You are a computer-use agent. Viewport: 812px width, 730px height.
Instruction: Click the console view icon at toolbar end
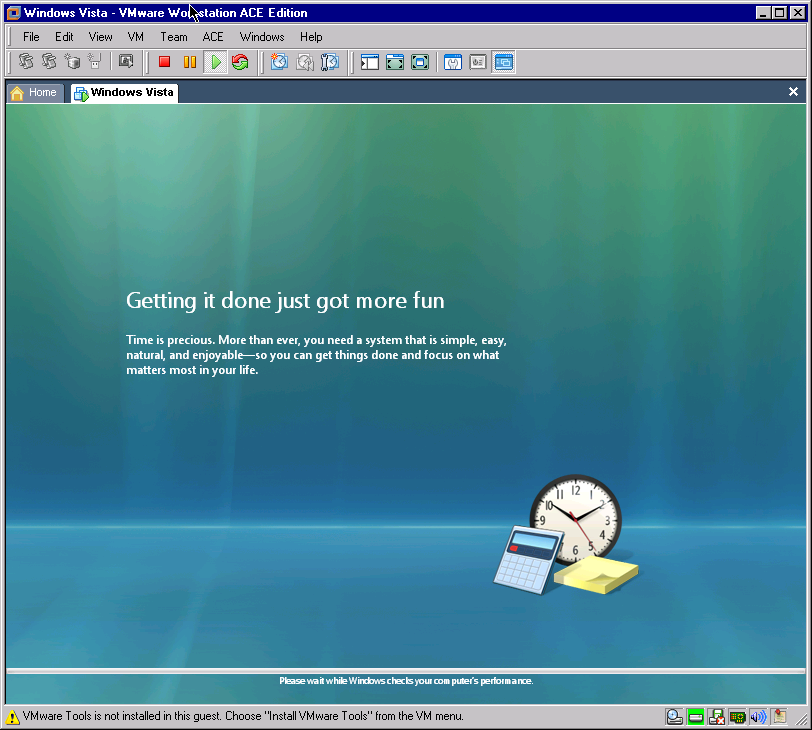503,62
